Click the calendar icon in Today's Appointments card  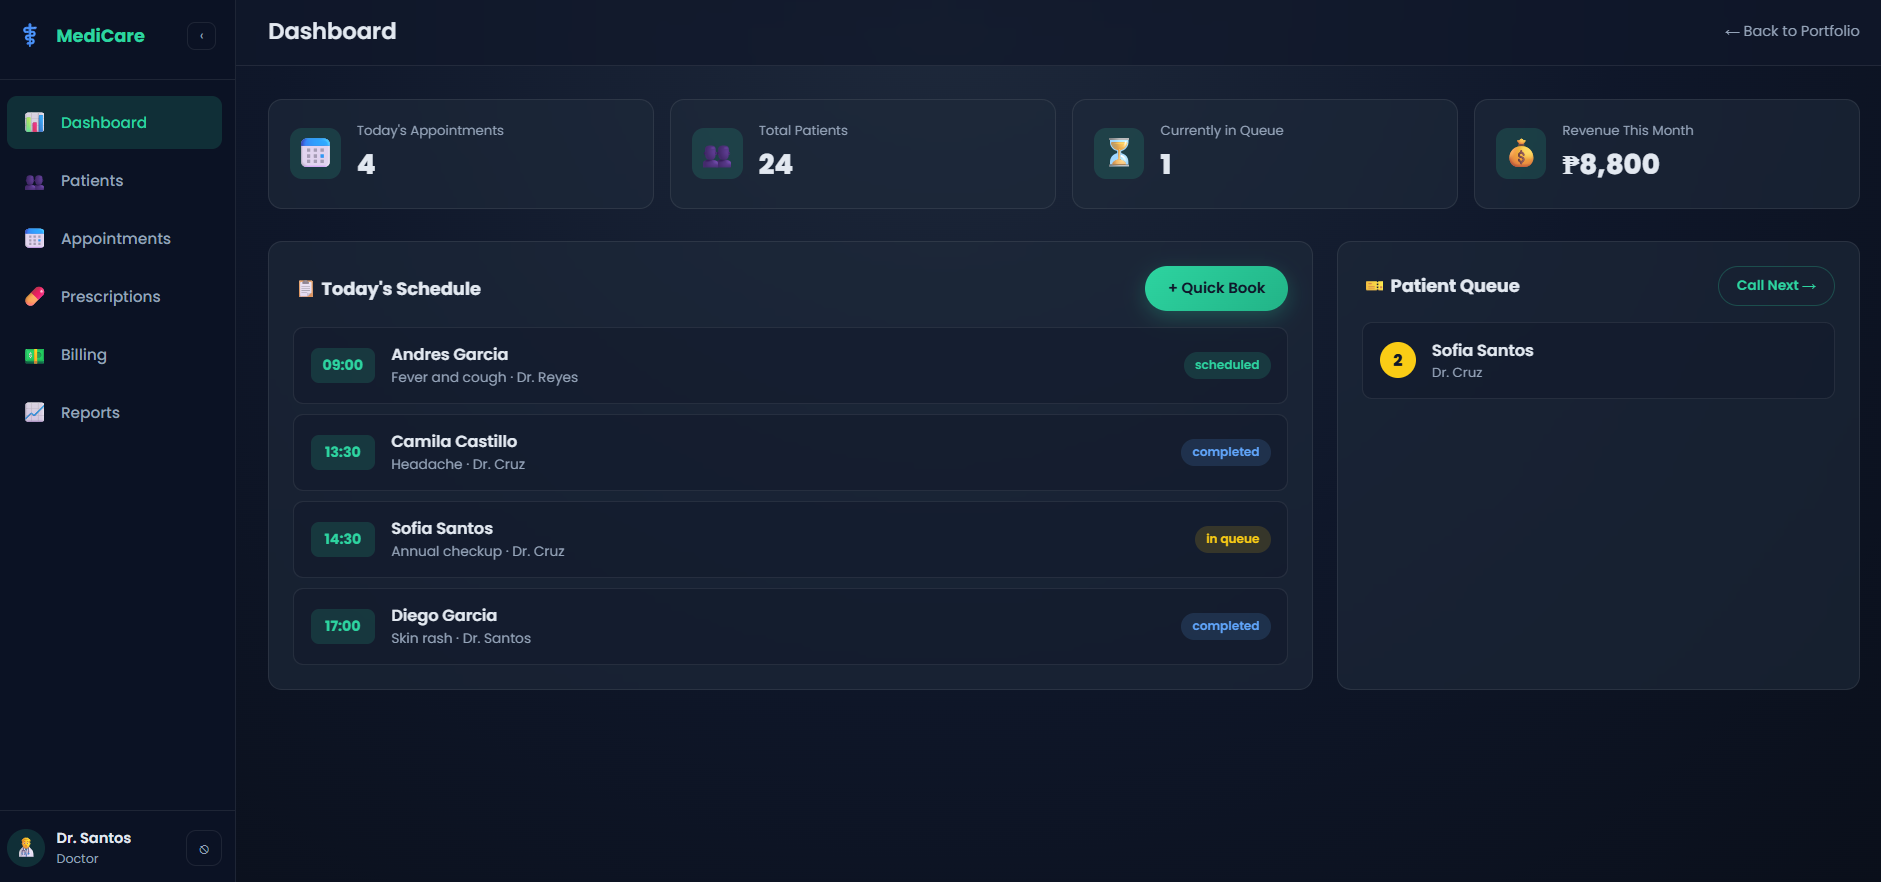click(315, 154)
